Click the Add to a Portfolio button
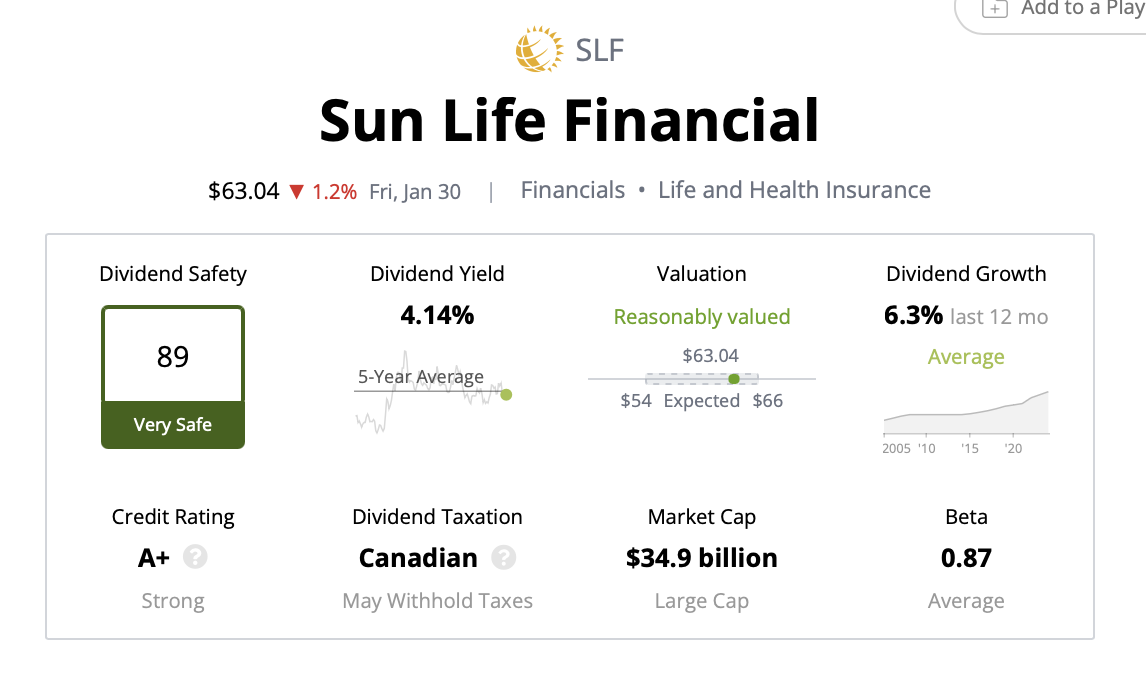This screenshot has width=1146, height=678. point(1070,9)
